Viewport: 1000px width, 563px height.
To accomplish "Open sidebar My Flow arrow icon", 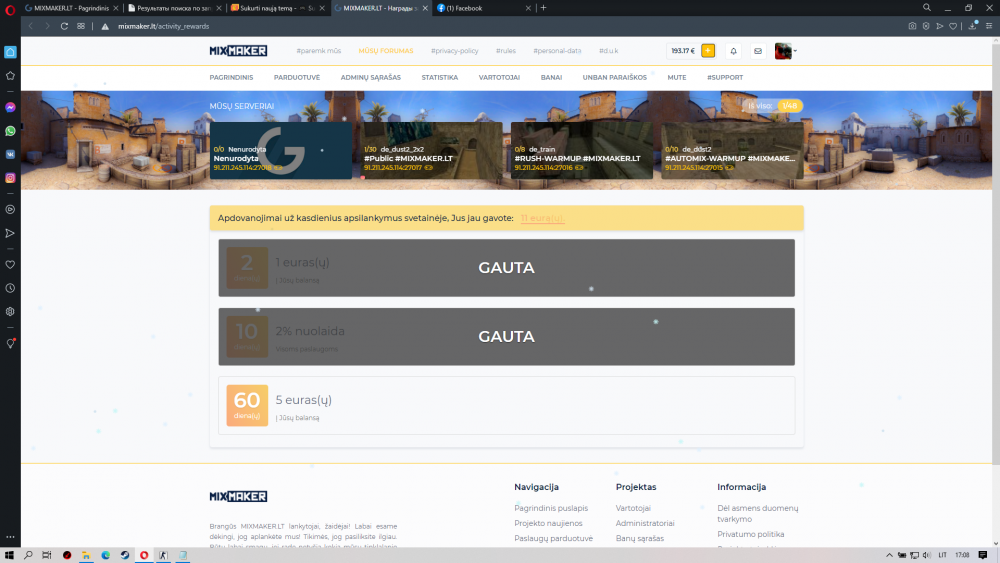I will point(10,233).
